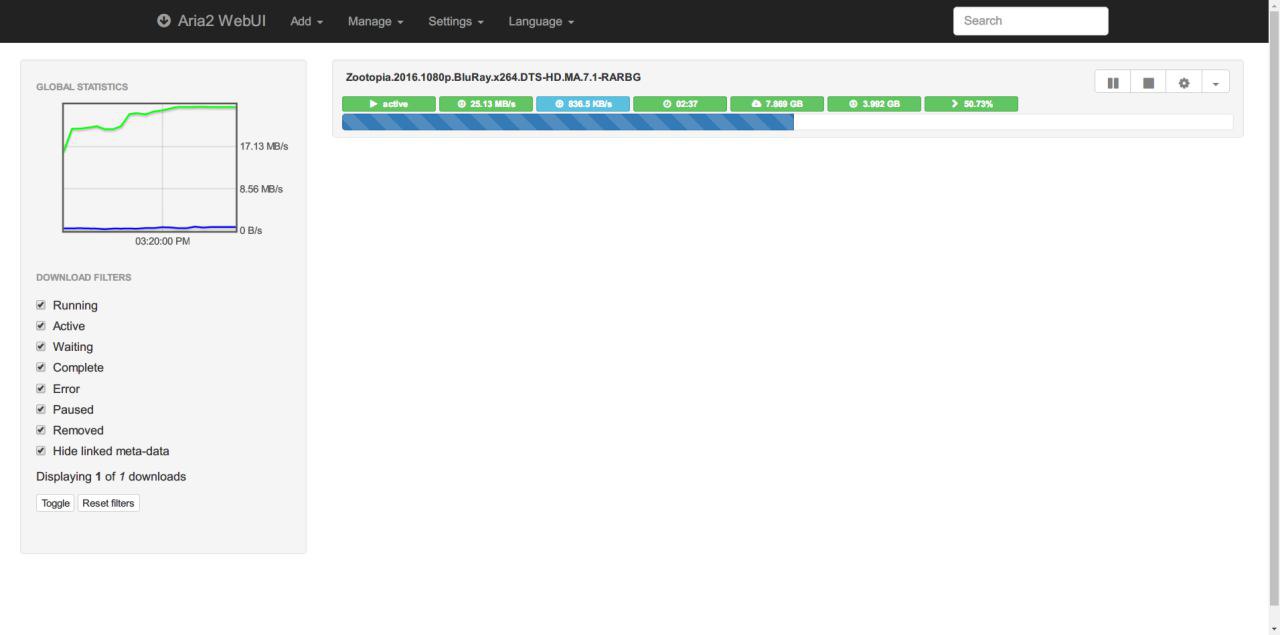Toggle the Removed filter checkbox
The image size is (1280, 635).
tap(41, 430)
